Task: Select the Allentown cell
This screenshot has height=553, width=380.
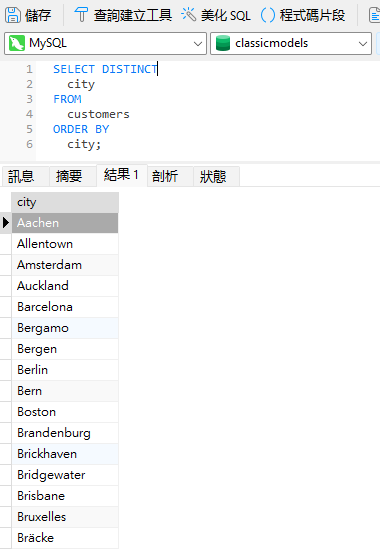Action: tap(65, 244)
